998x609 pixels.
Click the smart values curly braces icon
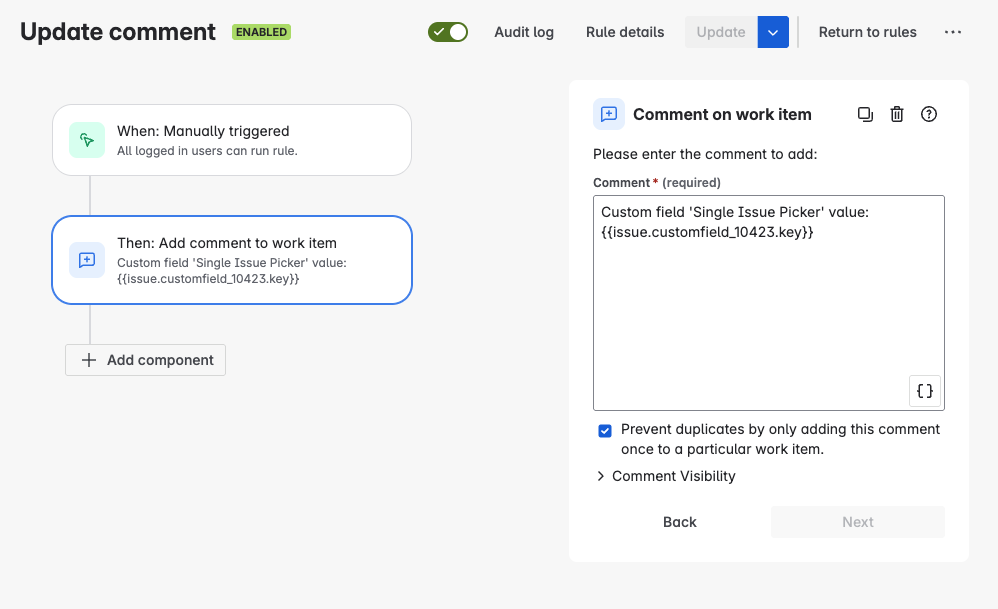click(x=925, y=391)
